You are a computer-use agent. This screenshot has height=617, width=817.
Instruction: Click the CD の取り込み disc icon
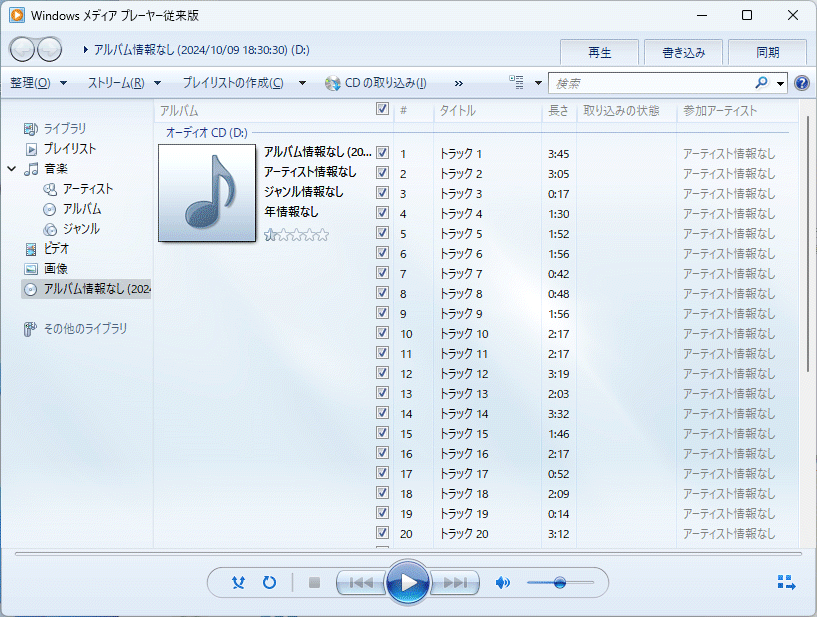pyautogui.click(x=332, y=83)
